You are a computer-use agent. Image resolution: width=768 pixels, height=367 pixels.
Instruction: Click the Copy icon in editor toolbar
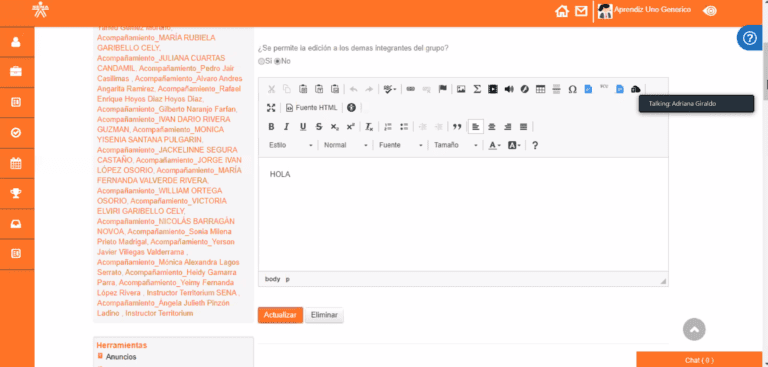click(x=287, y=89)
